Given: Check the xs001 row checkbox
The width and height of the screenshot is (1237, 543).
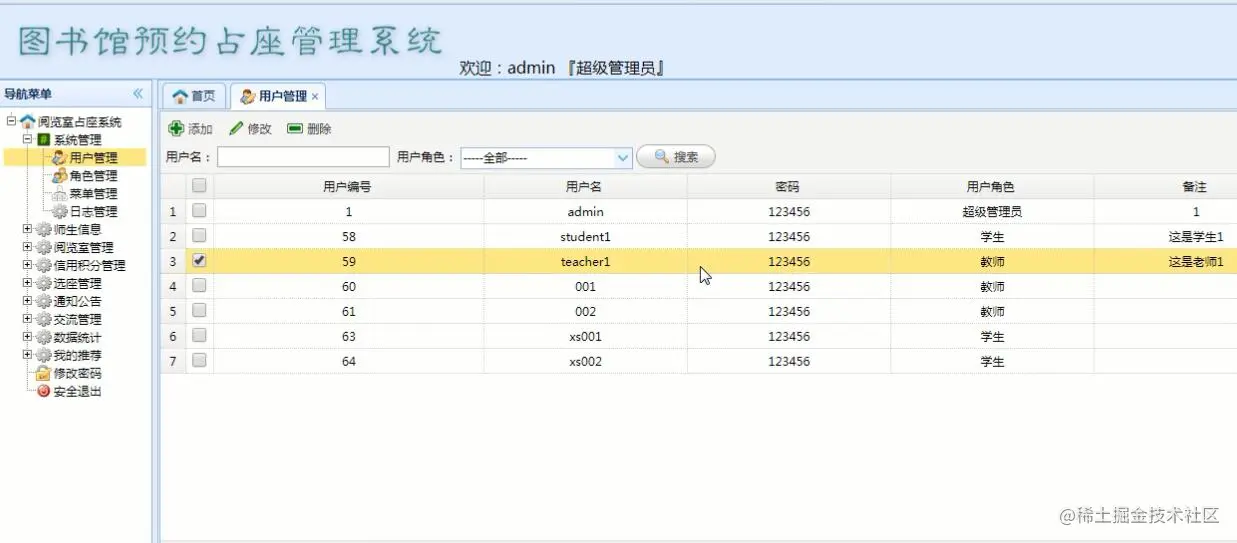Looking at the screenshot, I should (199, 335).
